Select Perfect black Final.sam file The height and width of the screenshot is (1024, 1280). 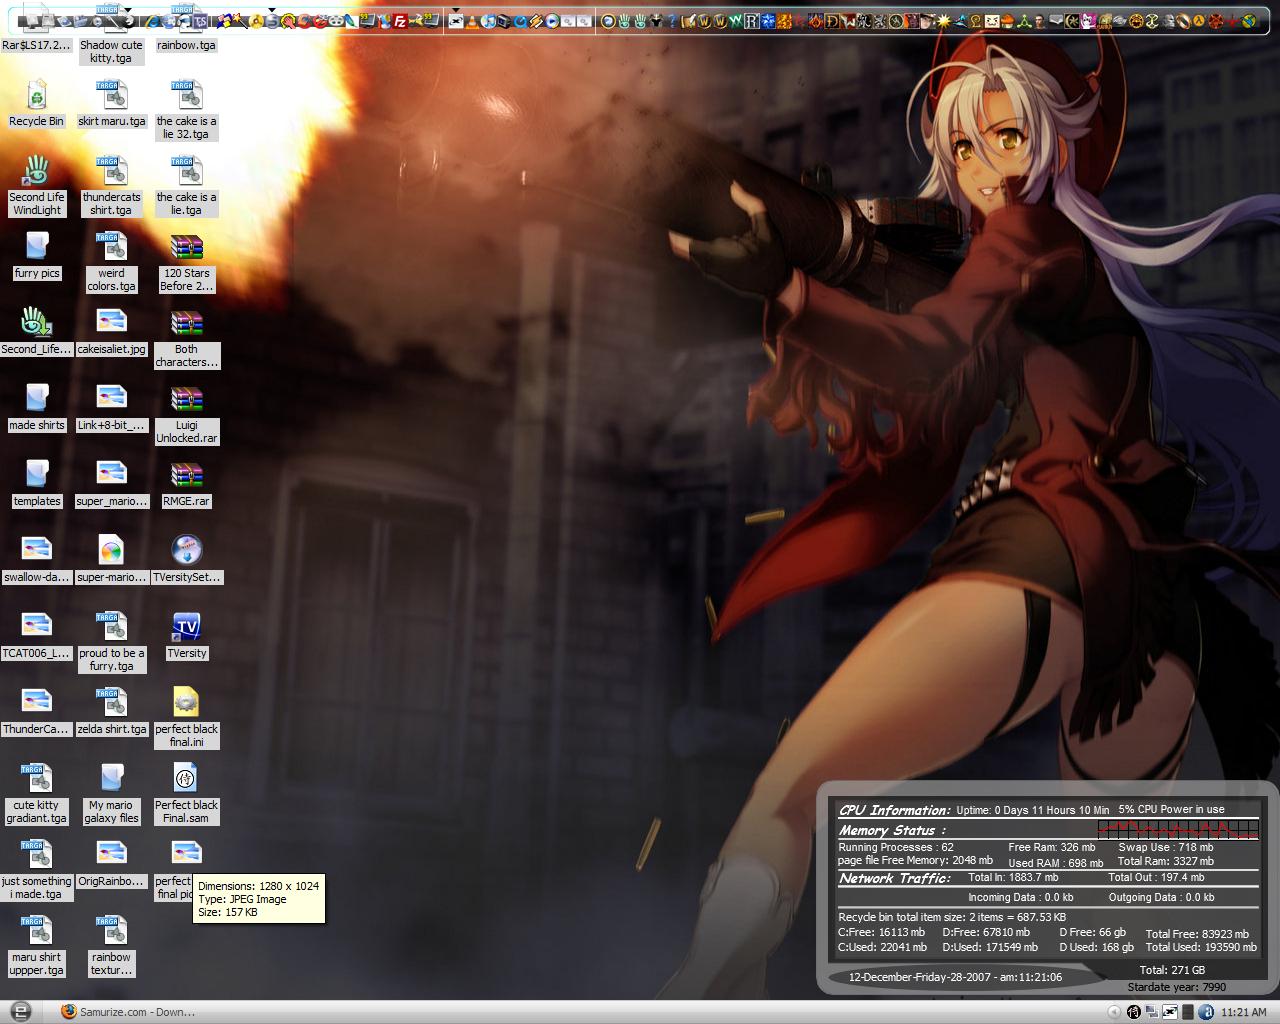tap(186, 793)
